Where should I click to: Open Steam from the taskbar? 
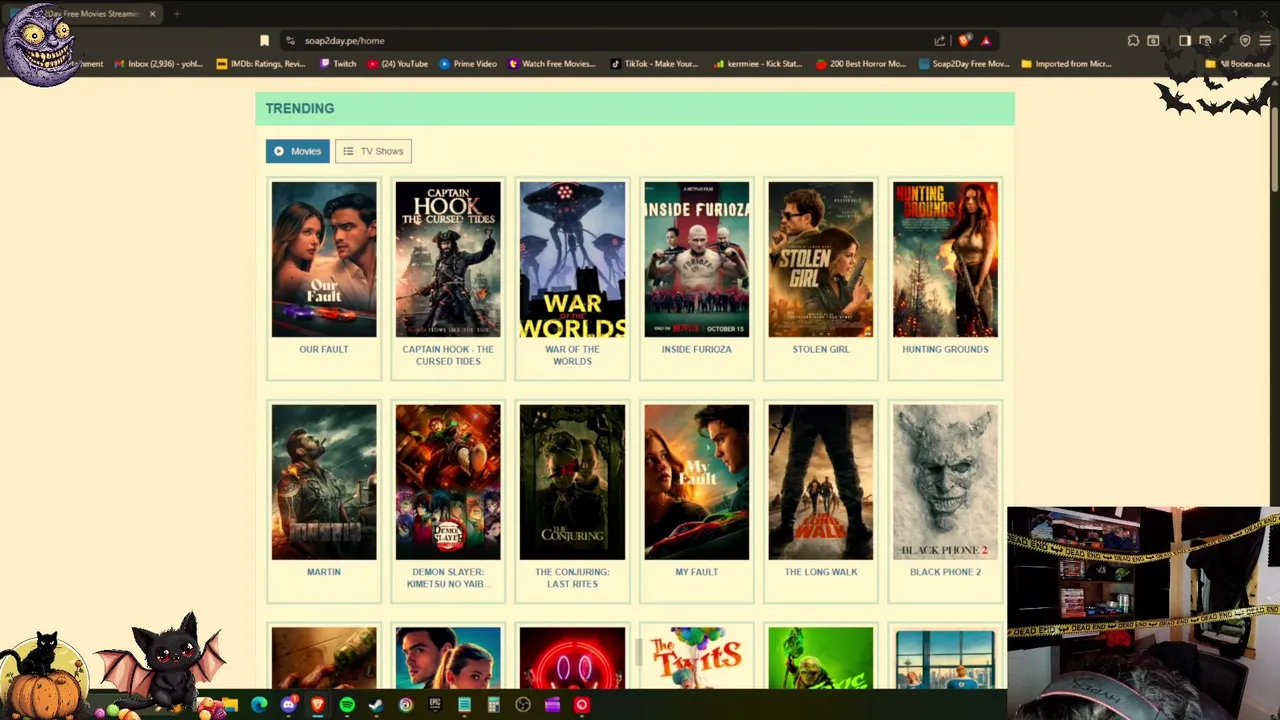(x=376, y=705)
